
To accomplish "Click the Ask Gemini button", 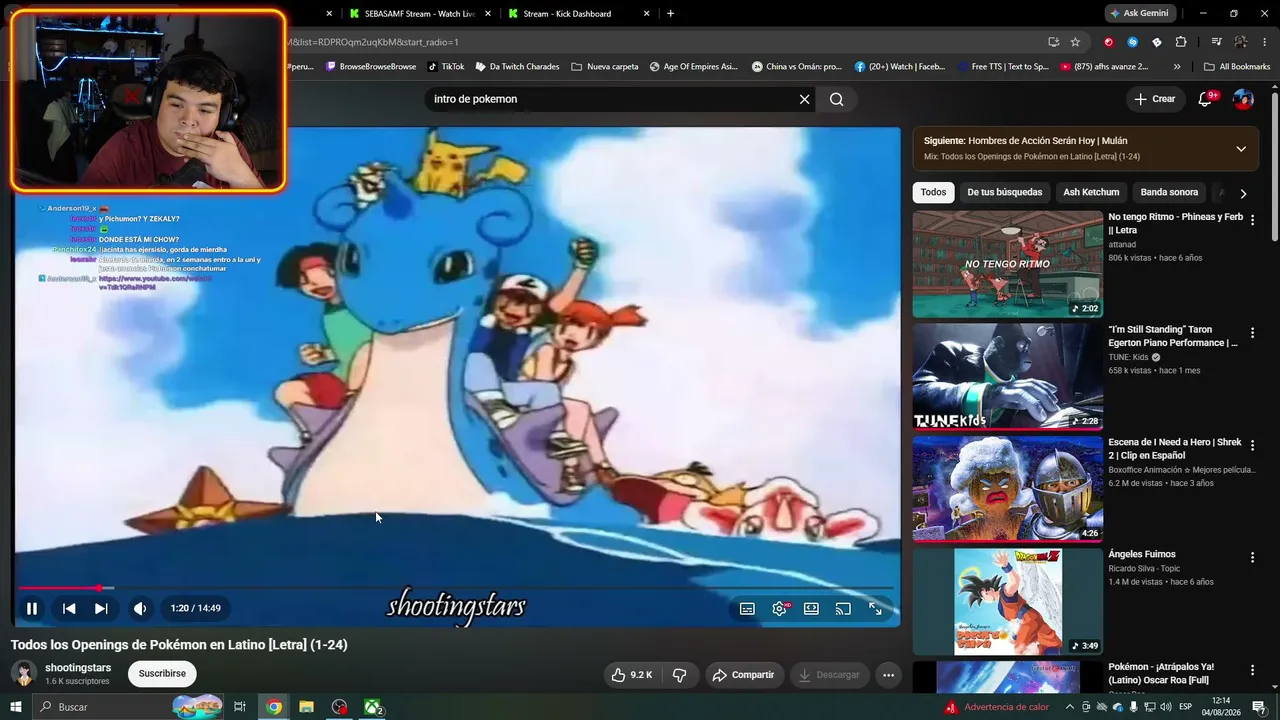I will pyautogui.click(x=1139, y=14).
